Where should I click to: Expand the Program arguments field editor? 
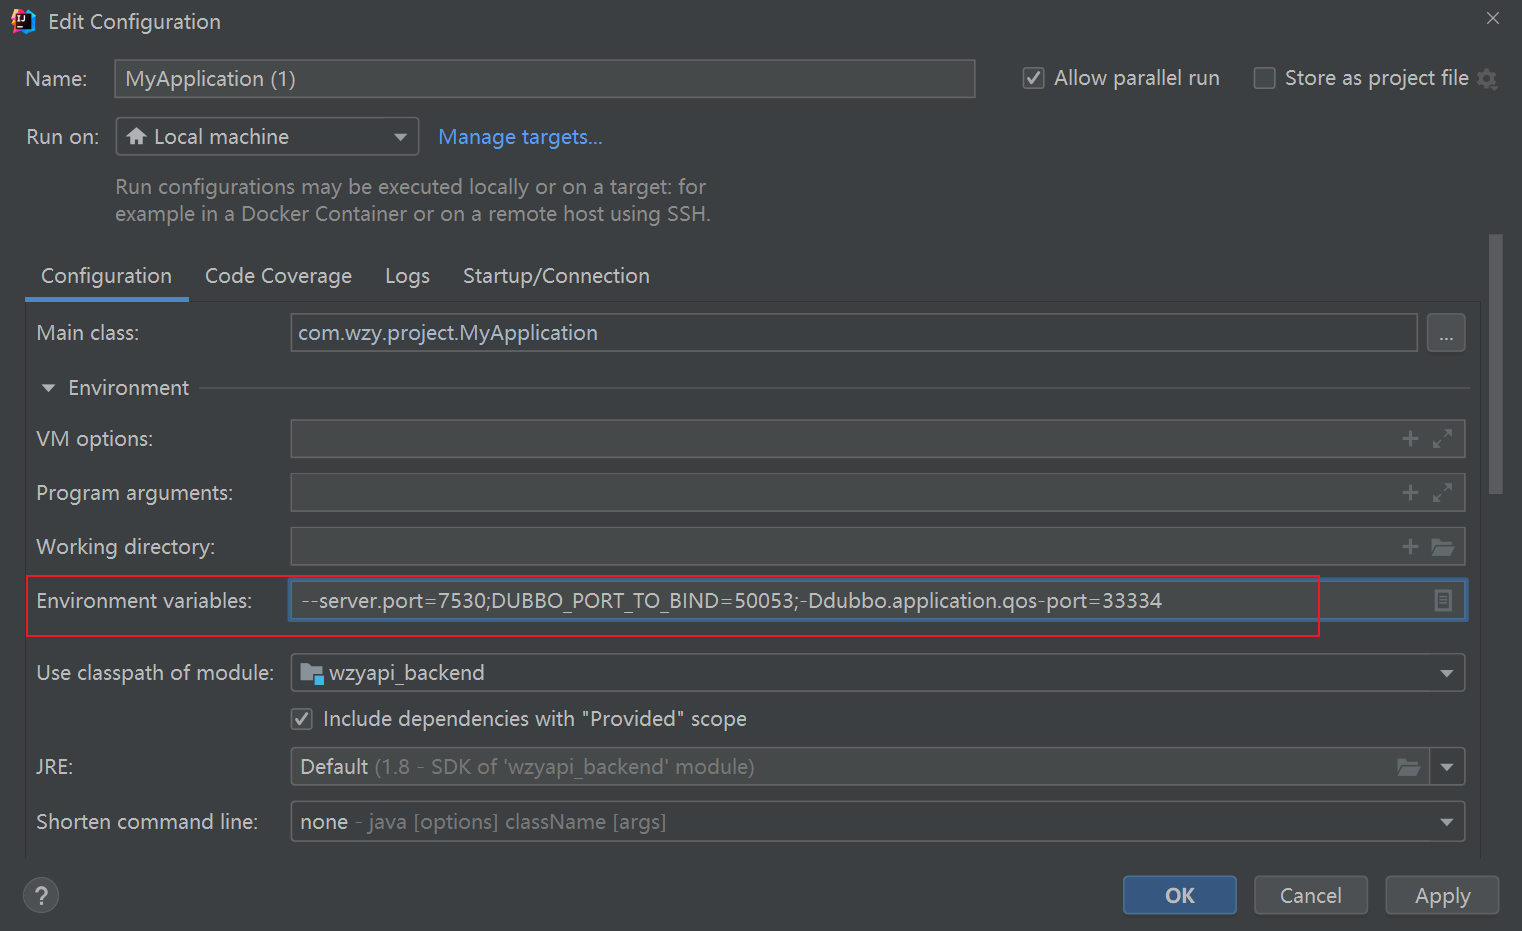click(1442, 493)
